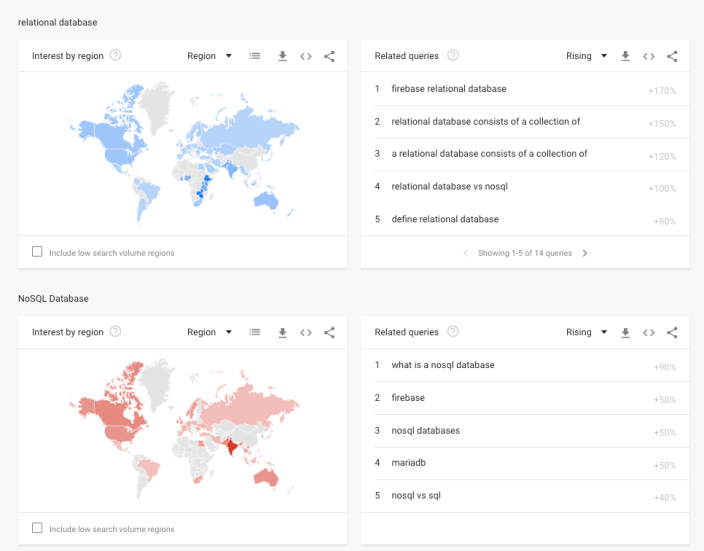
Task: Open Rising dropdown in relational related queries
Action: tap(587, 56)
